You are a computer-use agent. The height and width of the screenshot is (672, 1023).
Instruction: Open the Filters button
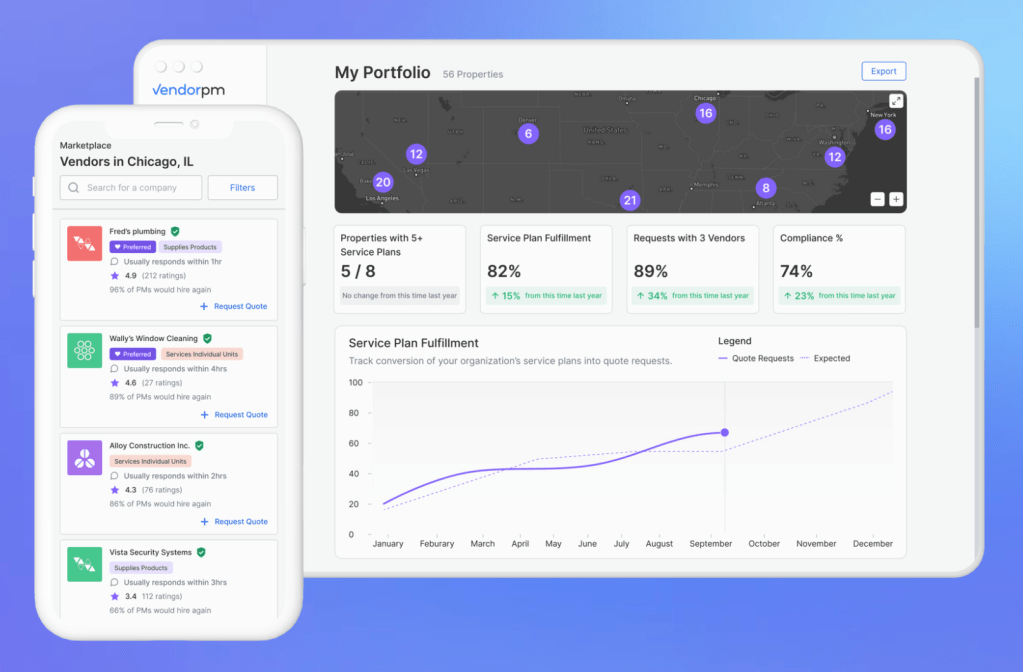coord(243,188)
